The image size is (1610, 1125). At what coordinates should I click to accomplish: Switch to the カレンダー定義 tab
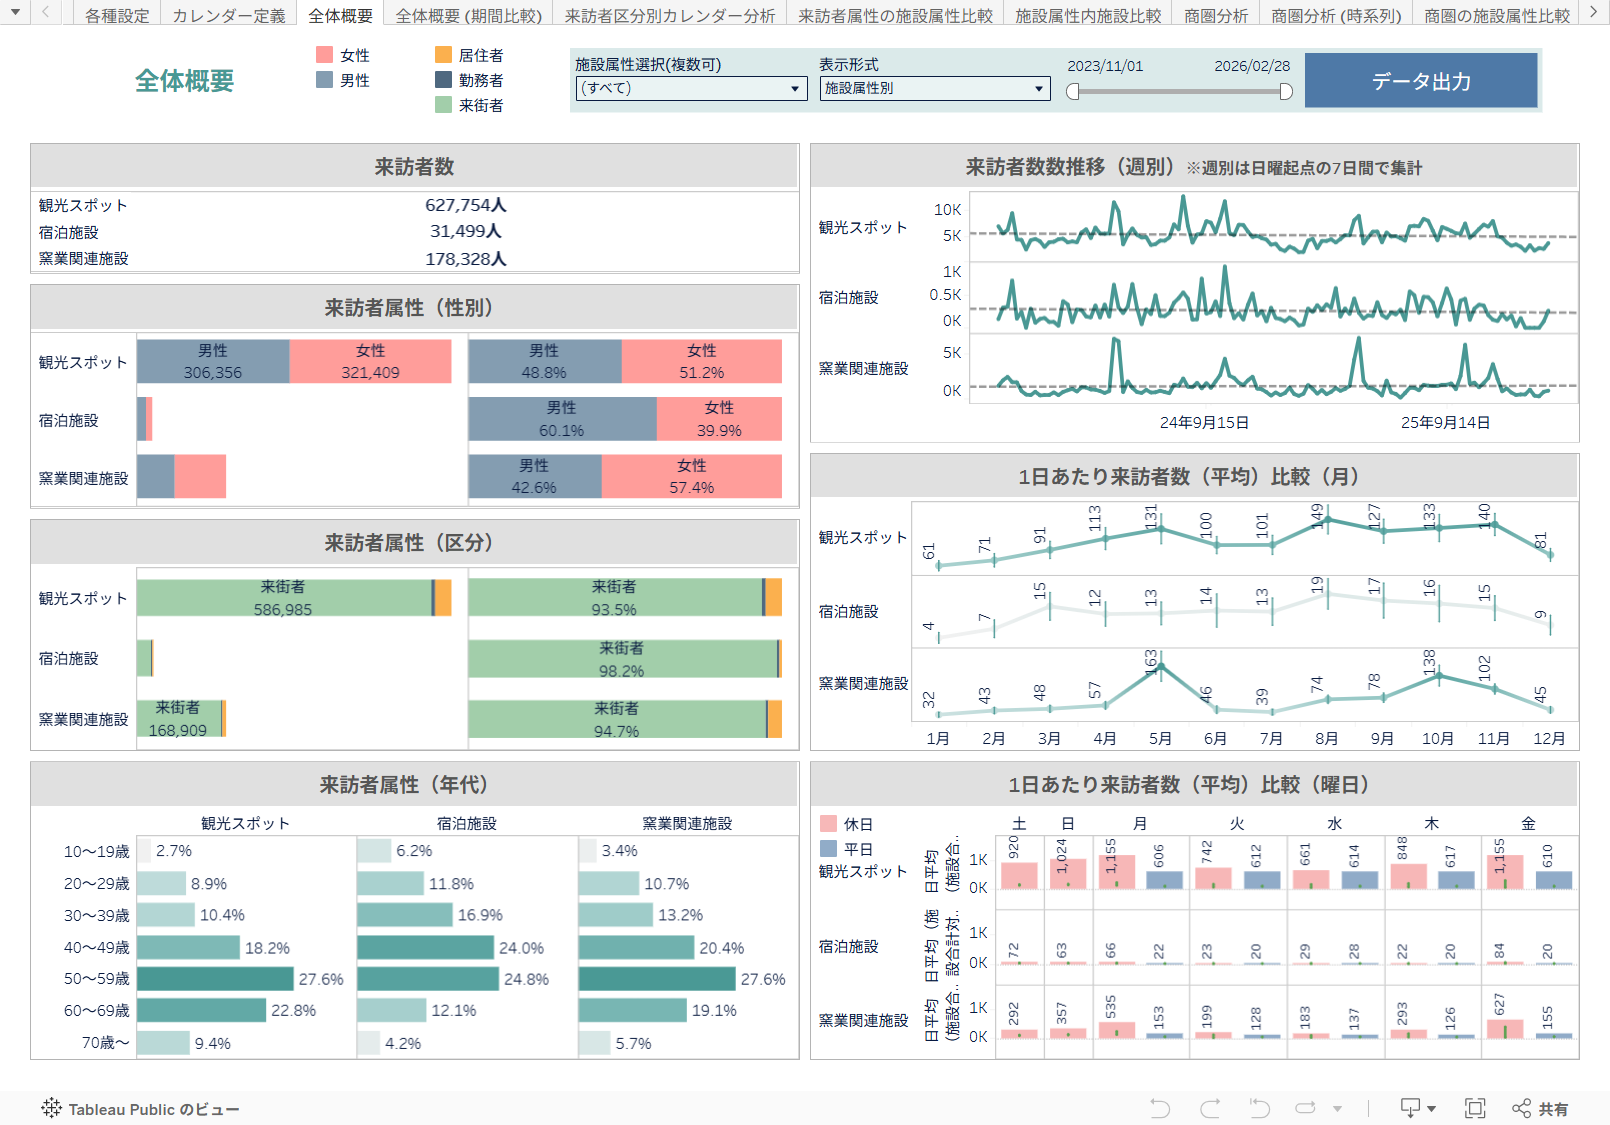pos(228,16)
